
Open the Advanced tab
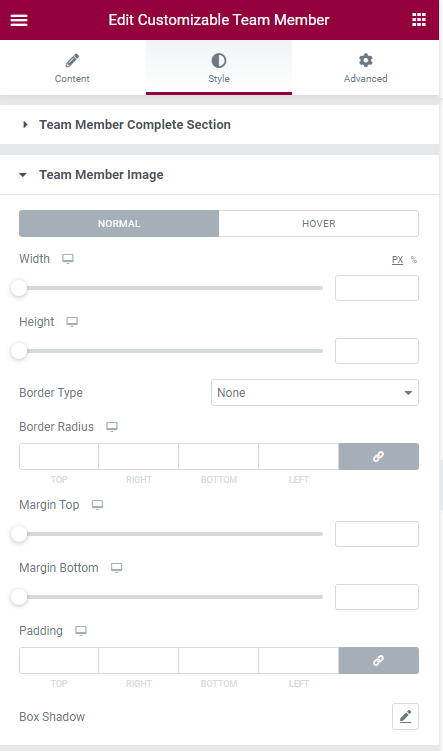tap(365, 68)
